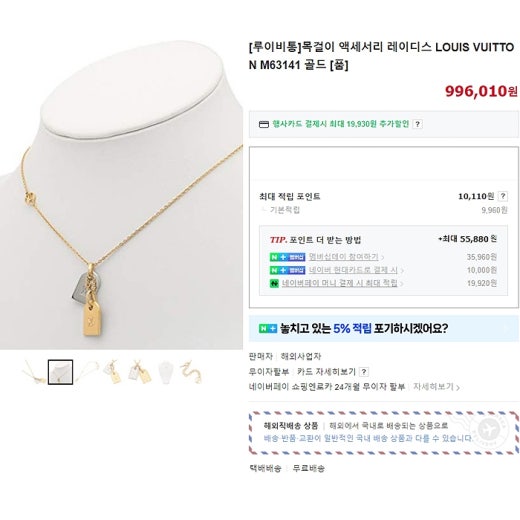Click N+ badge beside 네이버 현대카드로 결제 시
This screenshot has width=520, height=520.
287,270
